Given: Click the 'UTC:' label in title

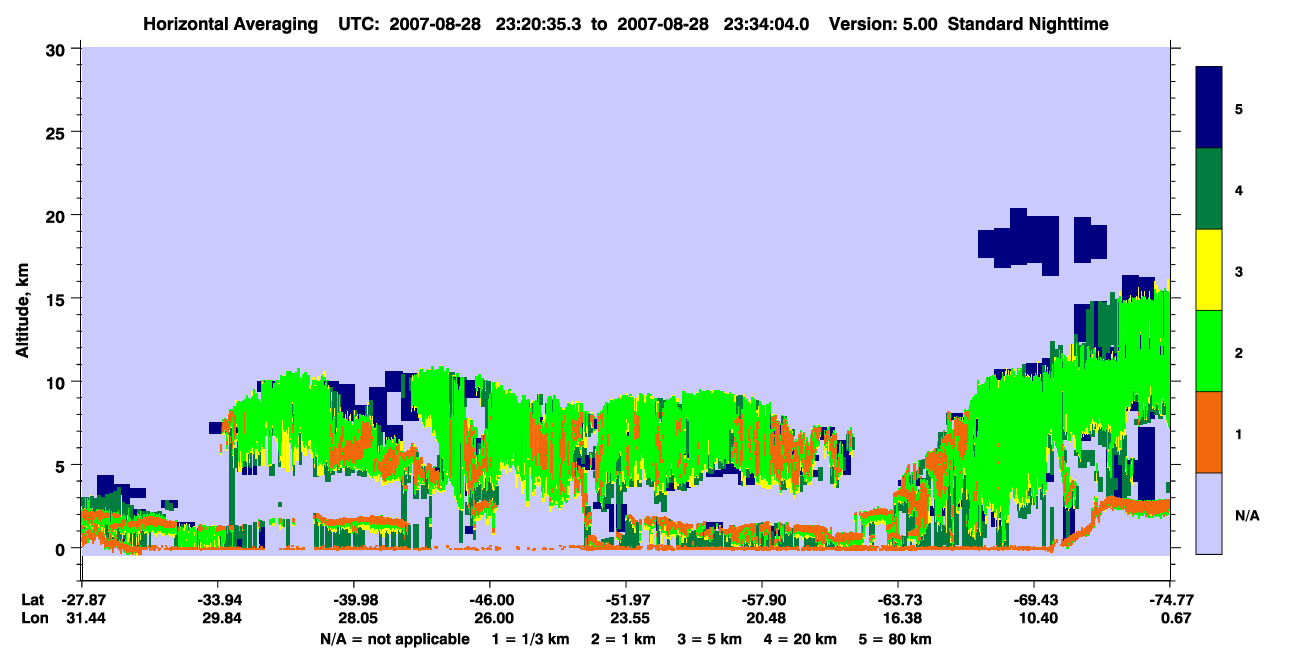Looking at the screenshot, I should [359, 23].
